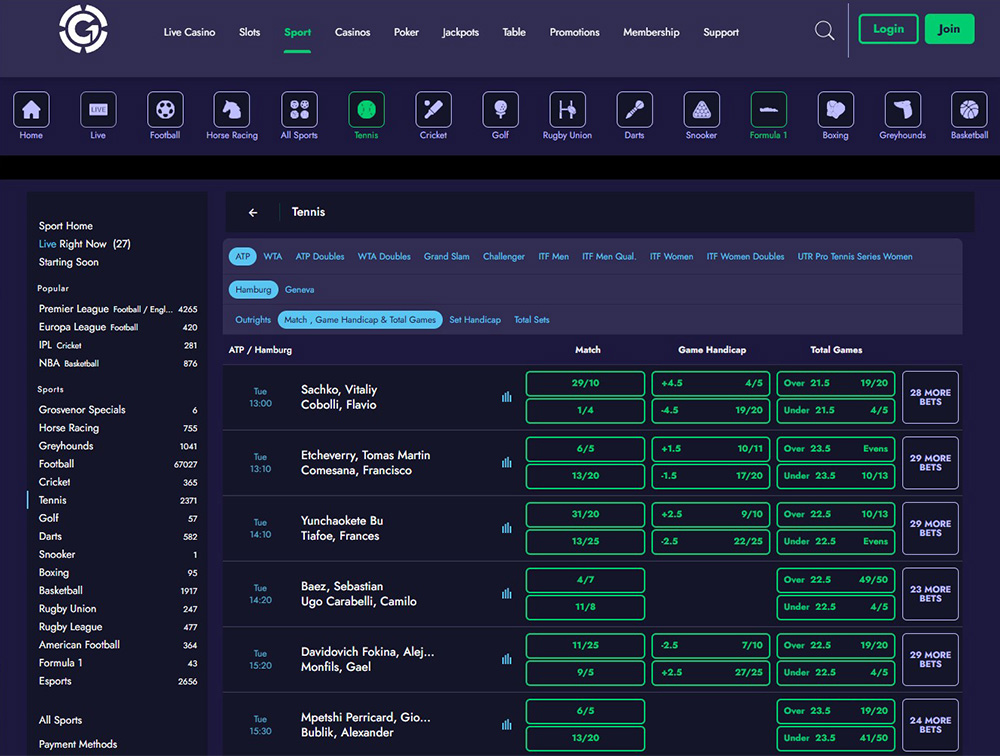
Task: Select Cobolli match odds 1/4
Action: 585,410
